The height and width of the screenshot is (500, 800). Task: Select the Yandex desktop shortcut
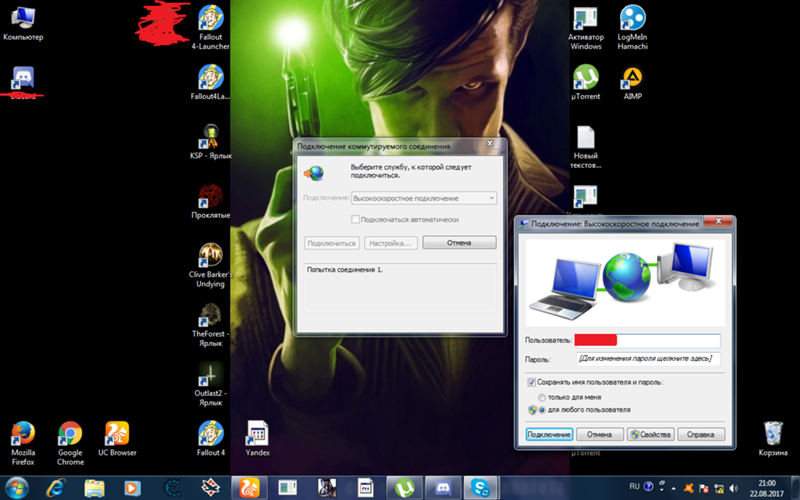tap(257, 439)
